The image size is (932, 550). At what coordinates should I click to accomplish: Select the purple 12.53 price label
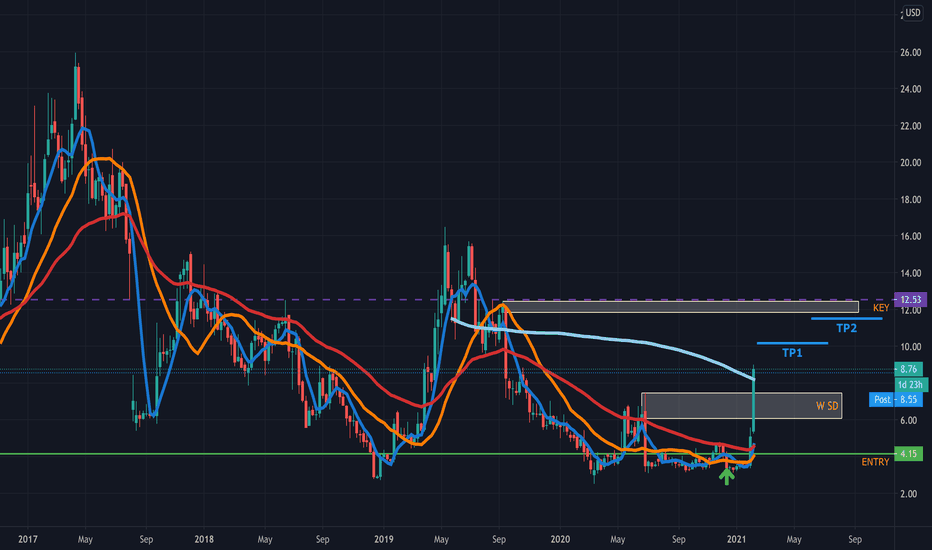[x=911, y=300]
